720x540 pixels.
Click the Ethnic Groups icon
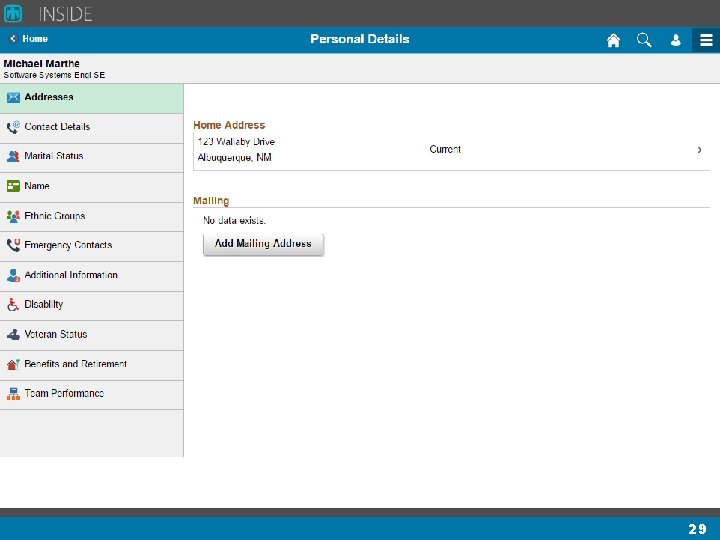[x=13, y=216]
